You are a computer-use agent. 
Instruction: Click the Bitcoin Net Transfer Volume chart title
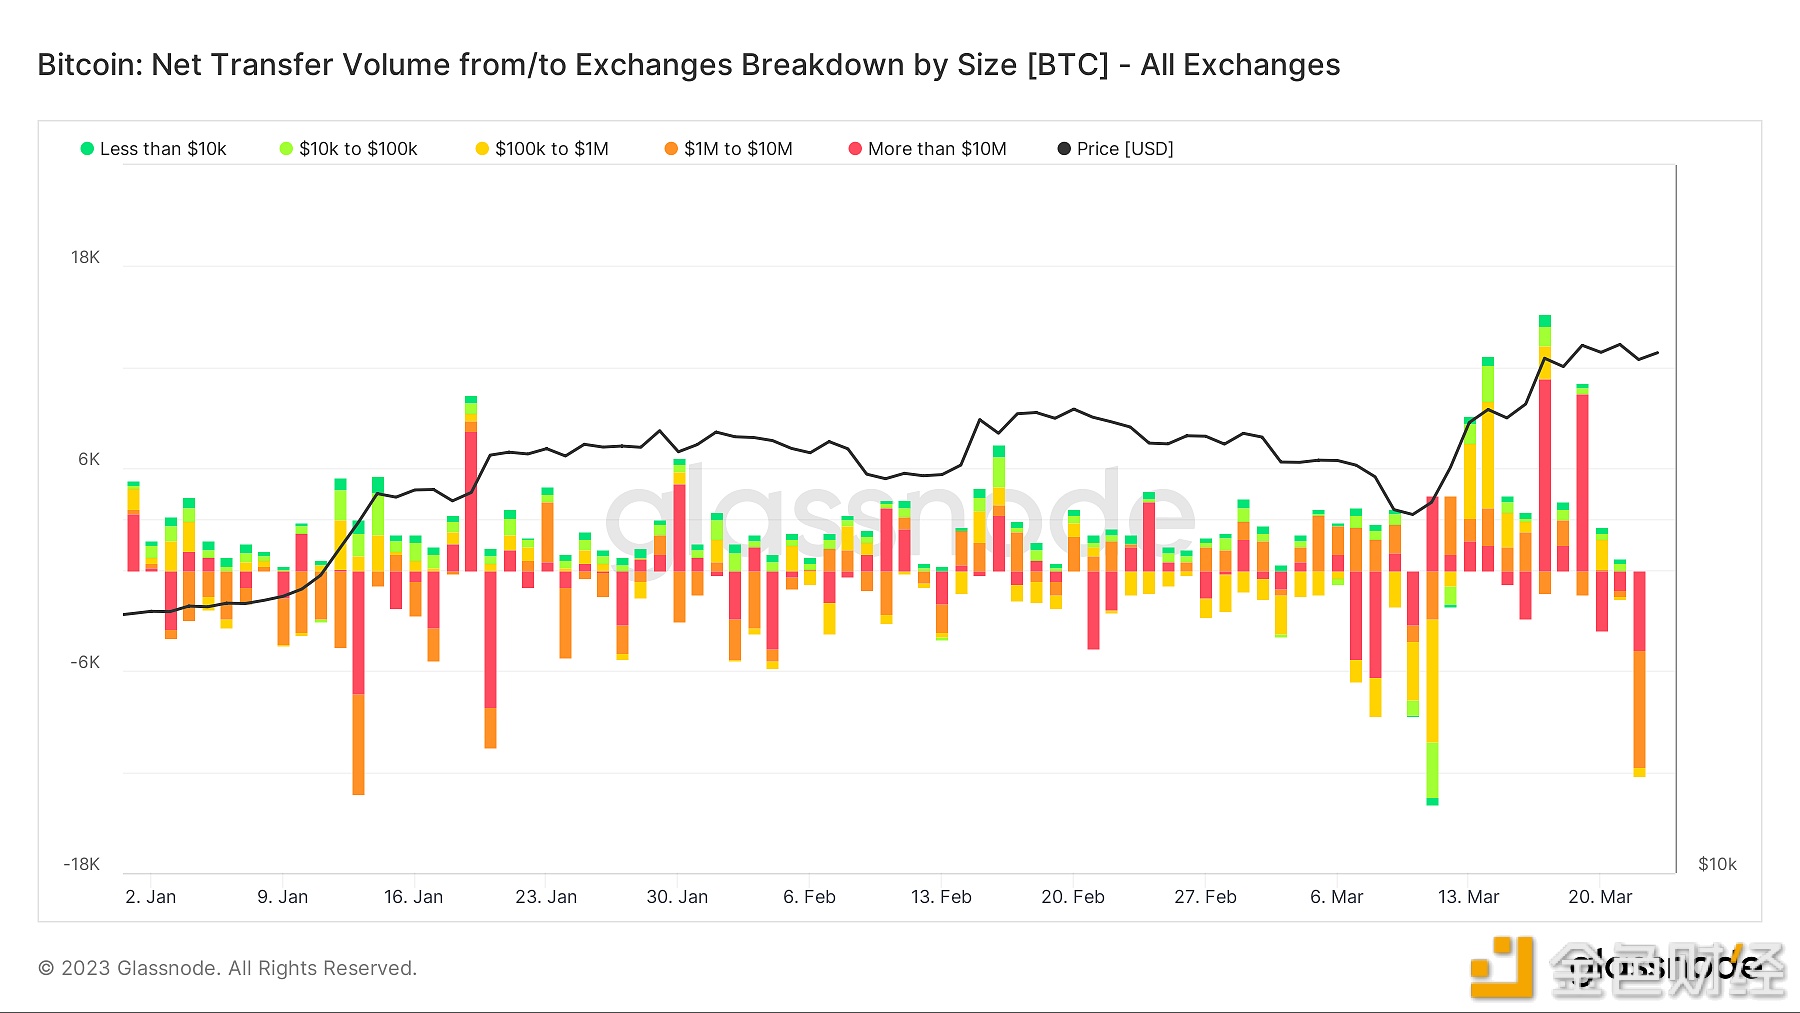coord(688,65)
